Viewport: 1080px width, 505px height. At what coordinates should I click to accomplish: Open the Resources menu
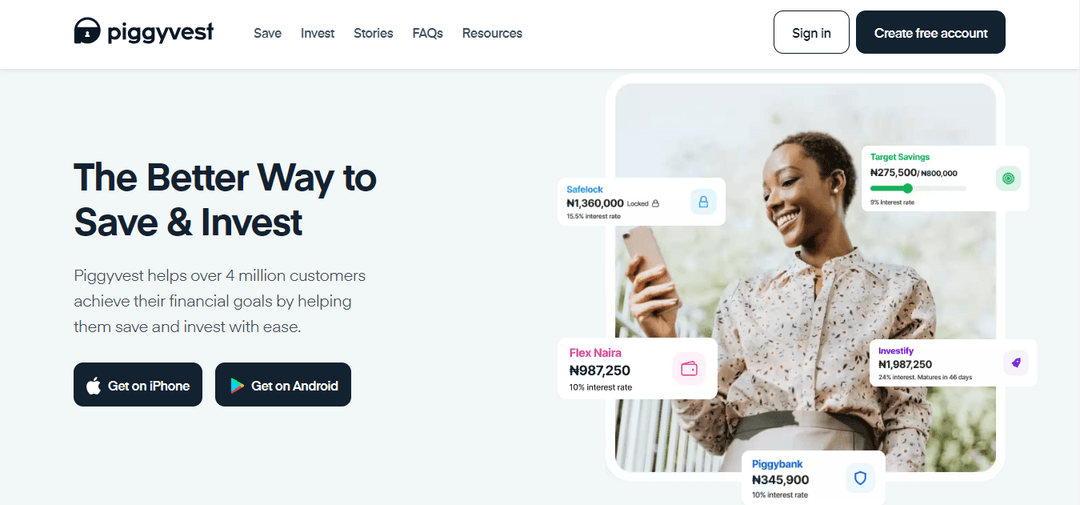[x=492, y=33]
